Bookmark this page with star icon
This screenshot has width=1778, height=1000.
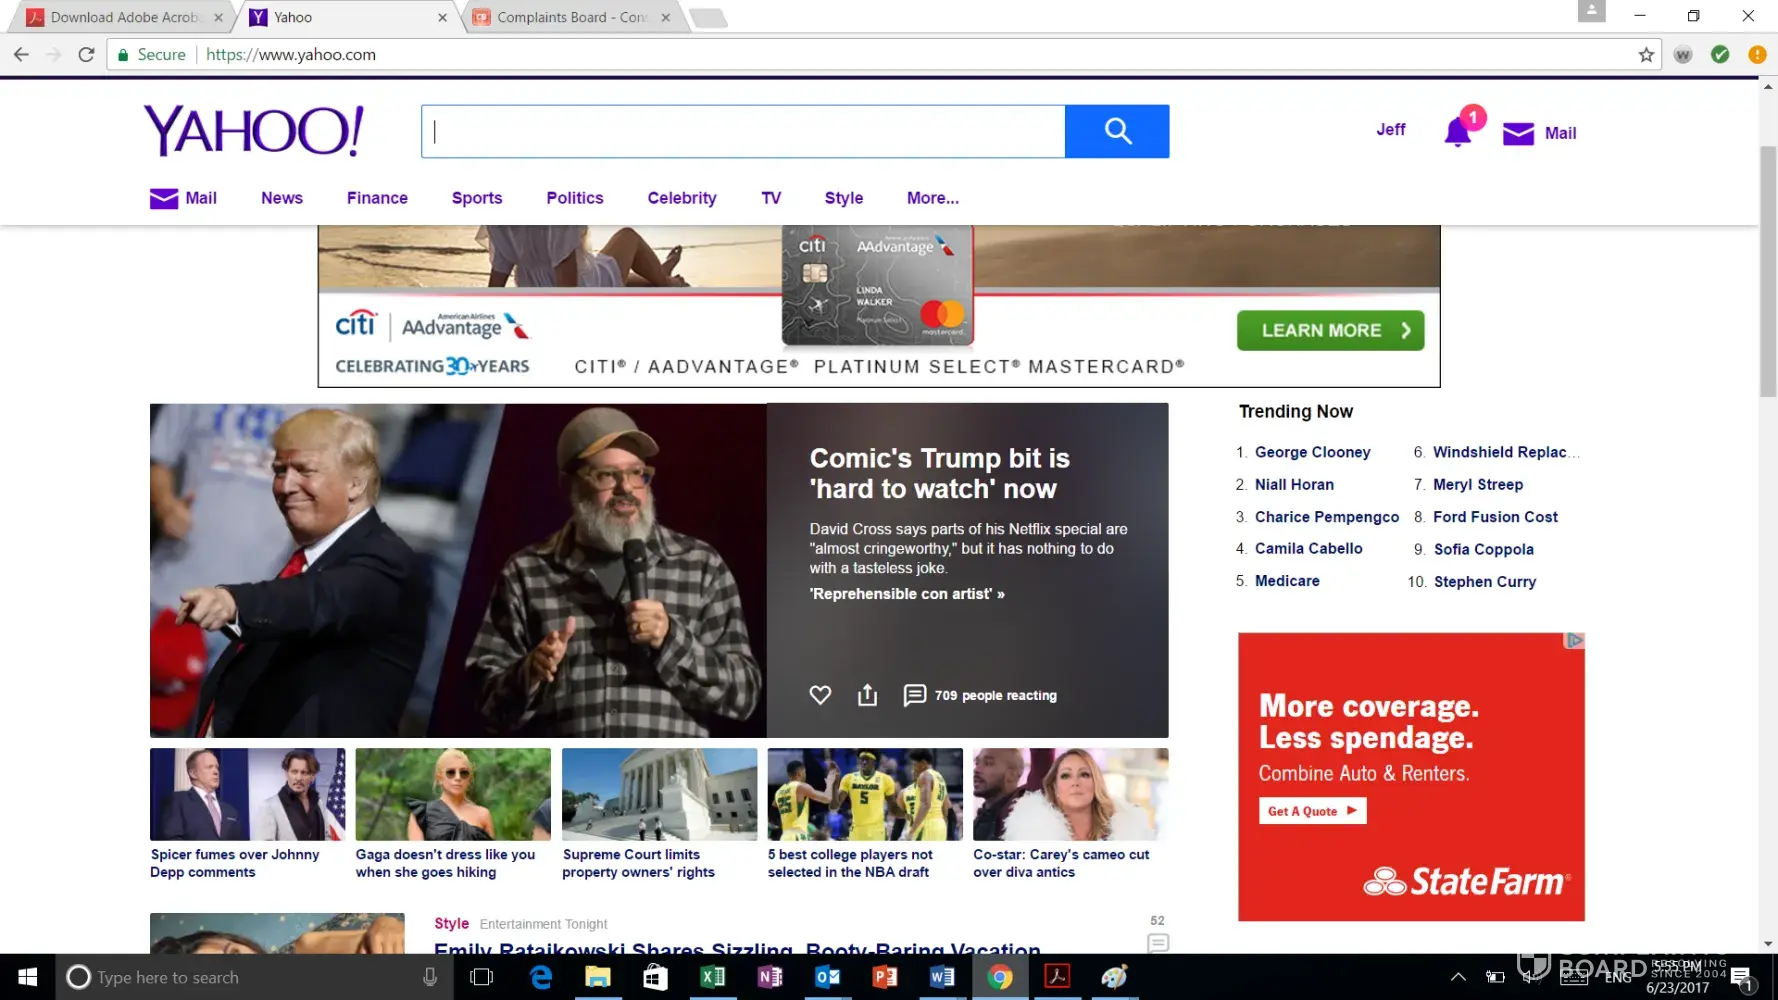click(x=1646, y=55)
